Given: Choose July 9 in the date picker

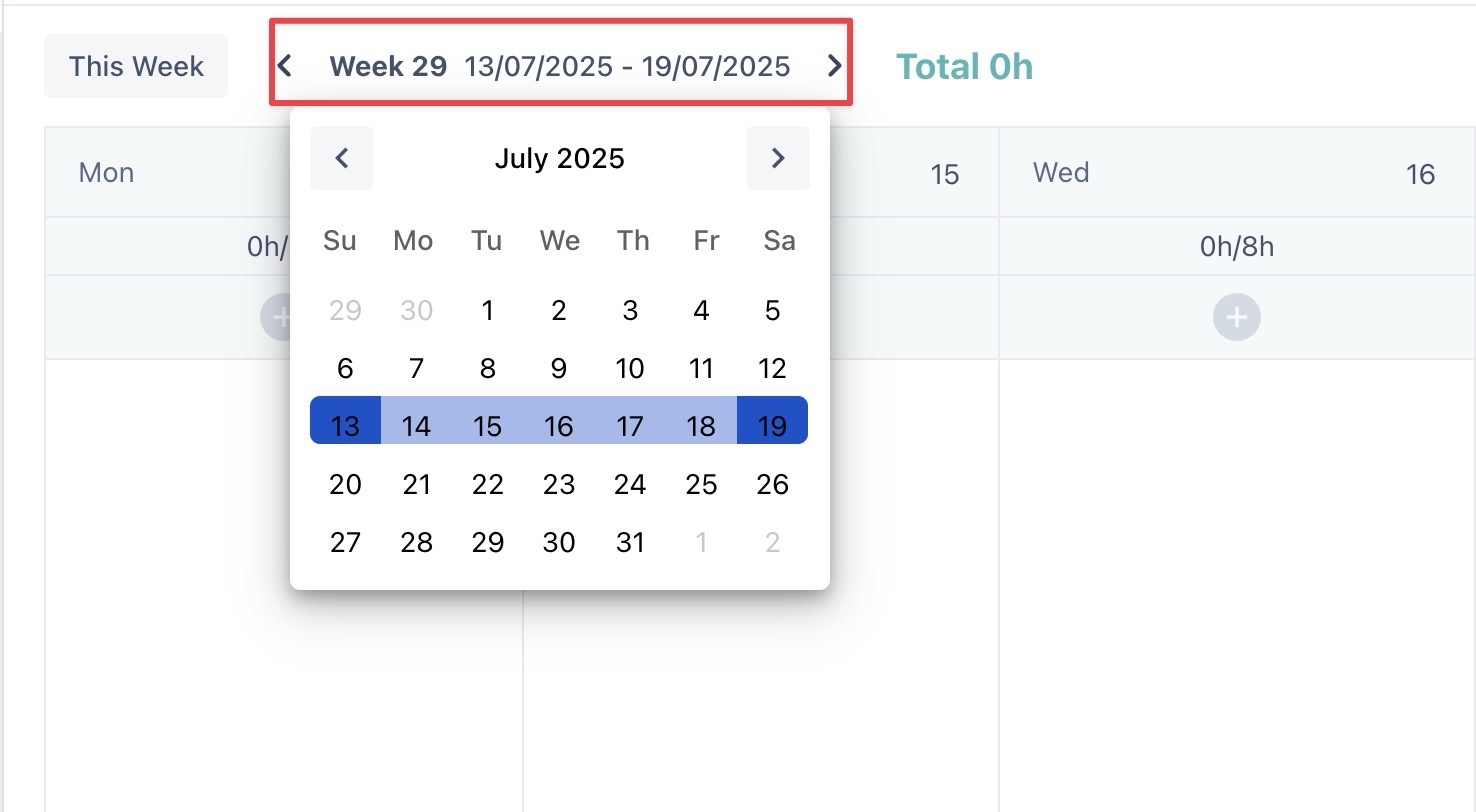Looking at the screenshot, I should [x=558, y=369].
